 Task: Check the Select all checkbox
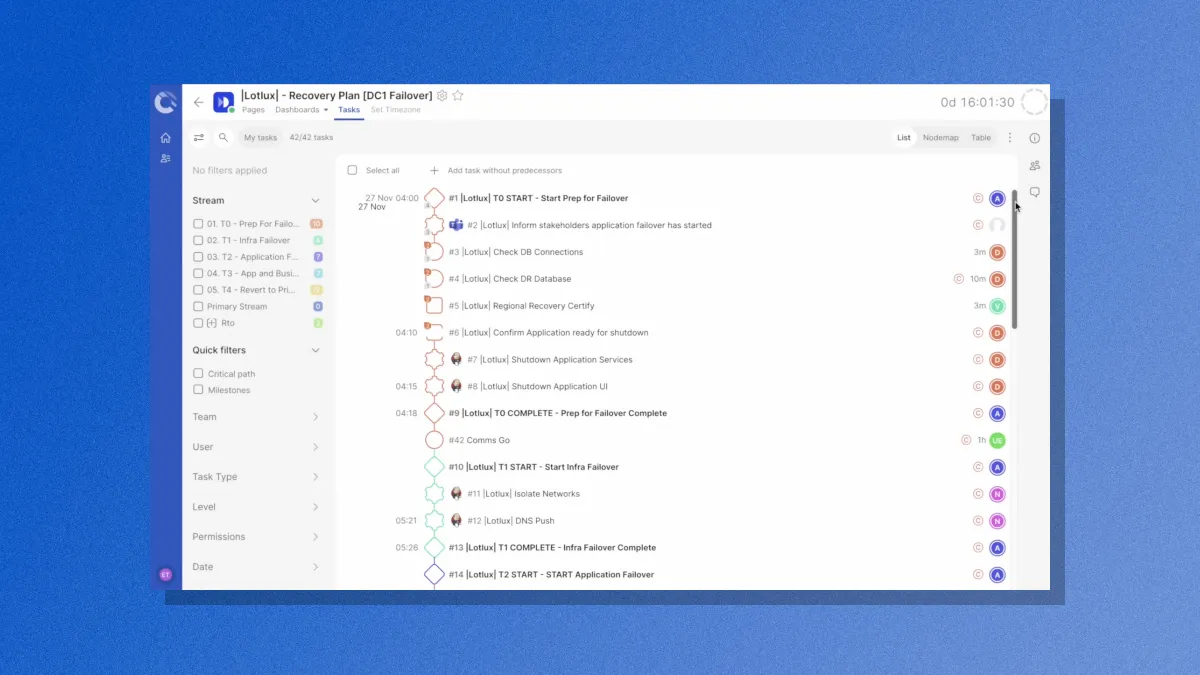tap(352, 170)
